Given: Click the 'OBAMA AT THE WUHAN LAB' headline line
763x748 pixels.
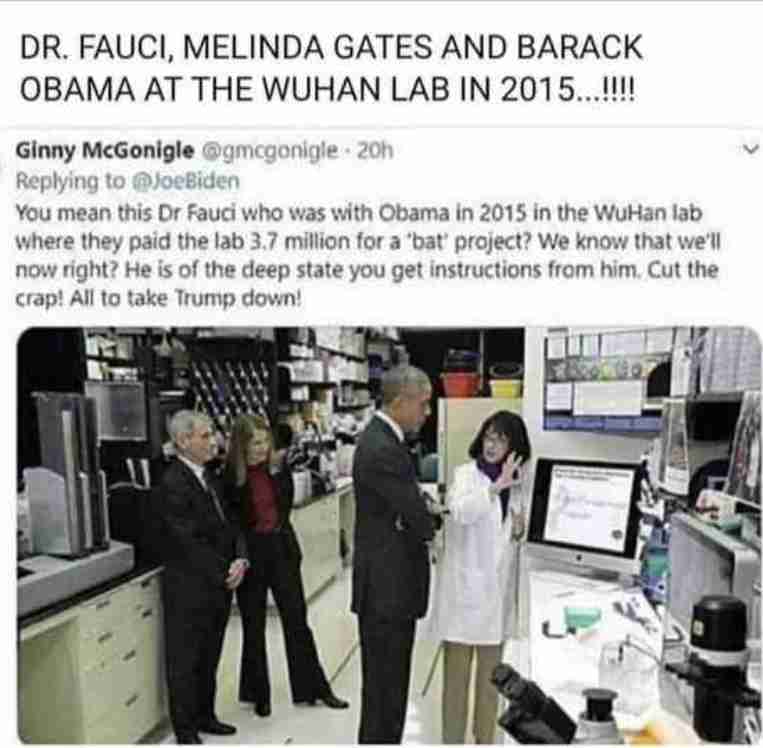Looking at the screenshot, I should click(327, 89).
